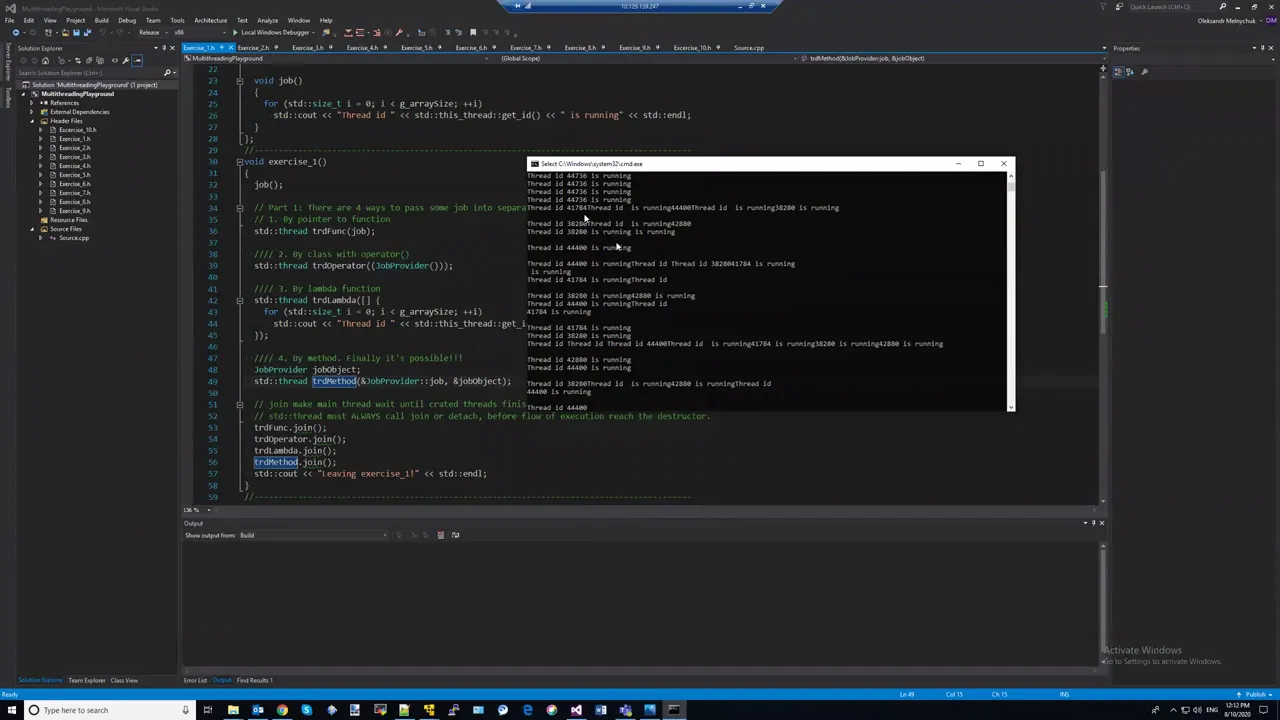Click the Home icon in Solution Explorer
Viewport: 1280px width, 720px height.
pyautogui.click(x=45, y=60)
